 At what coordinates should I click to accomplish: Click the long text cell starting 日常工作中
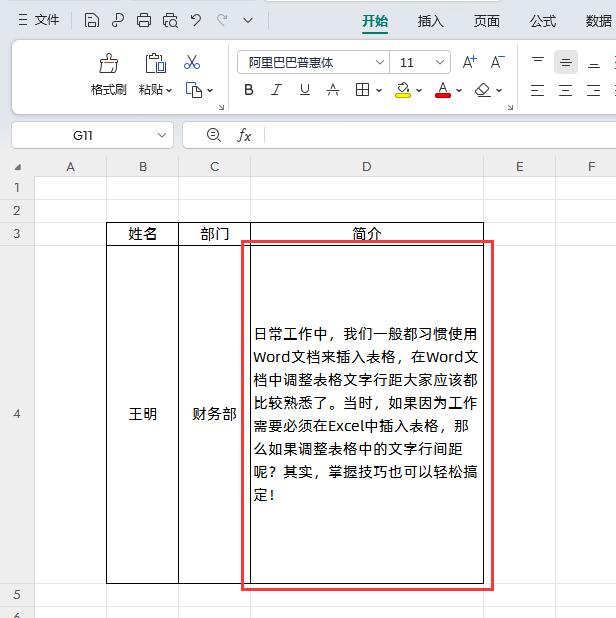(x=367, y=414)
